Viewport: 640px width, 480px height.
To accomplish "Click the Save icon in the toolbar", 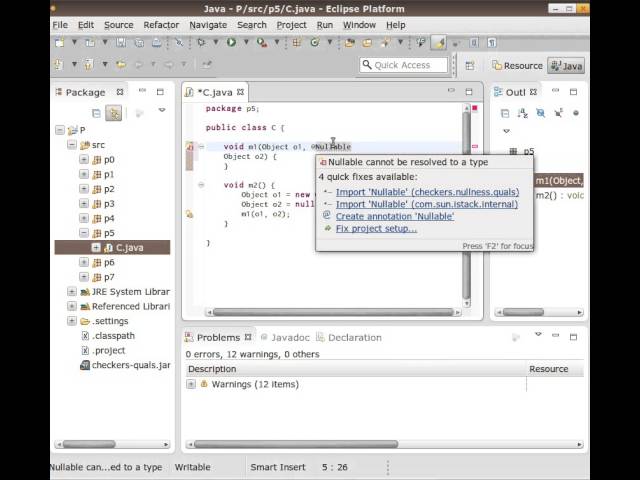I will [121, 42].
